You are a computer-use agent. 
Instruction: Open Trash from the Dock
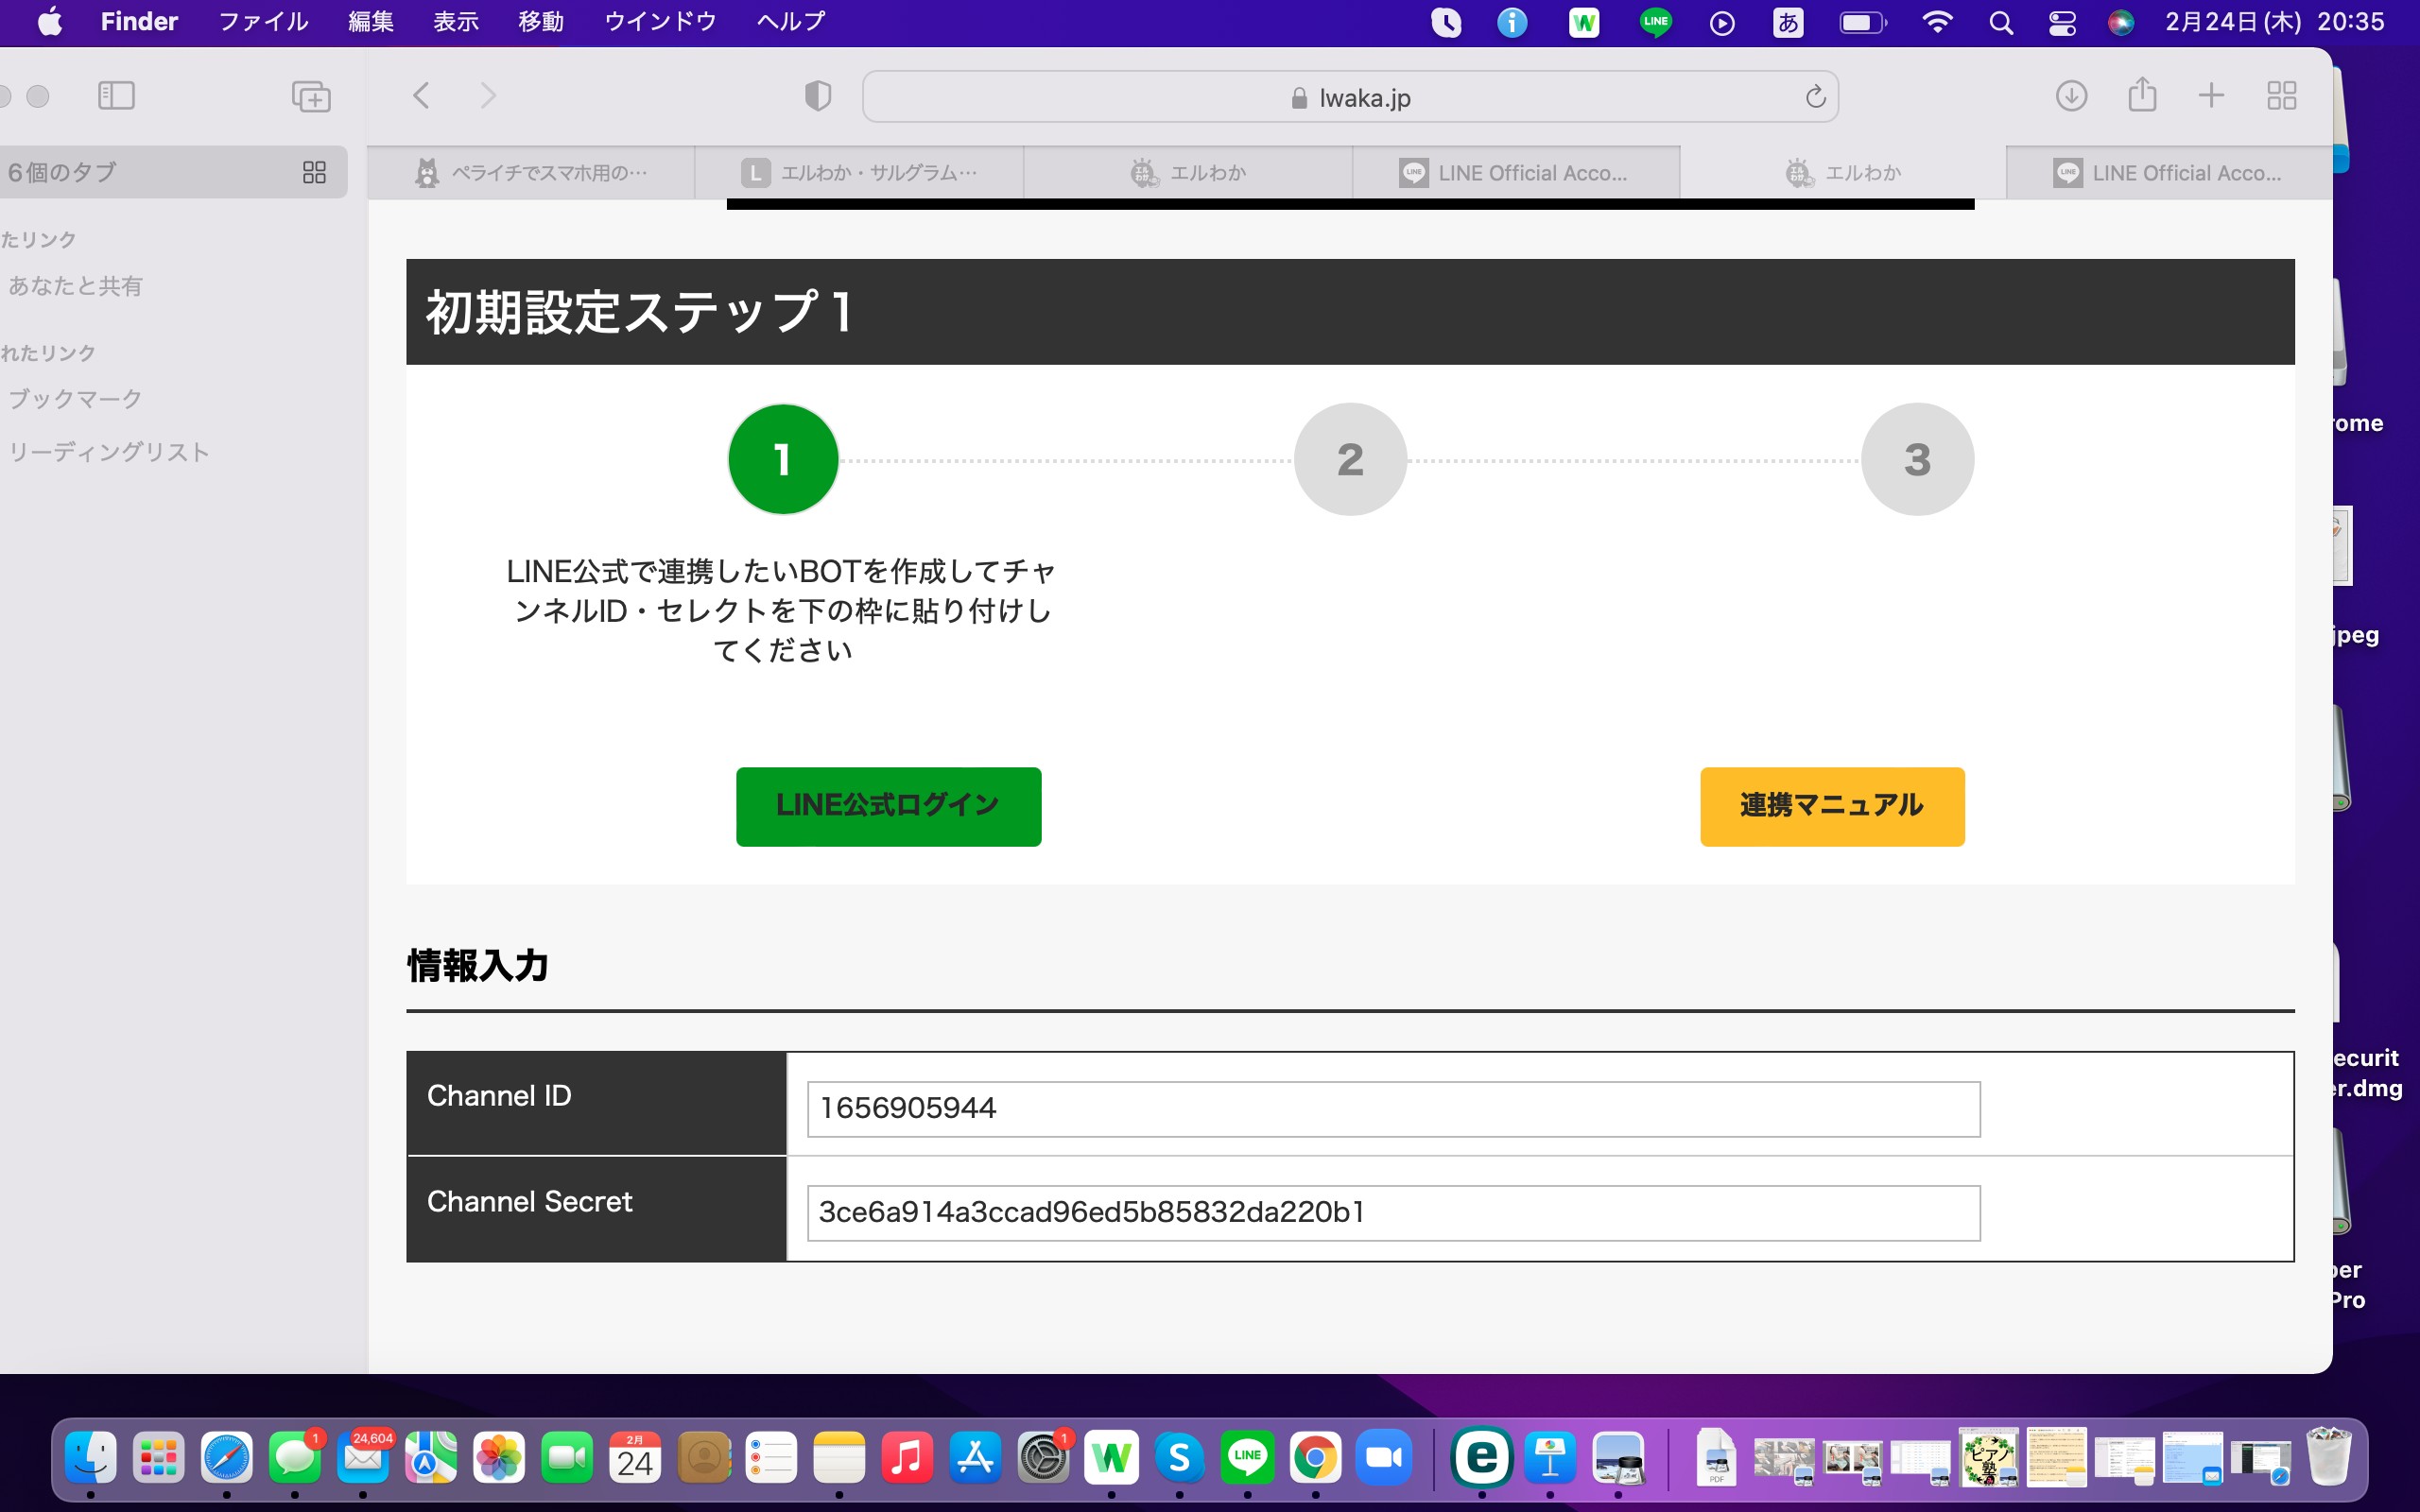click(2329, 1458)
